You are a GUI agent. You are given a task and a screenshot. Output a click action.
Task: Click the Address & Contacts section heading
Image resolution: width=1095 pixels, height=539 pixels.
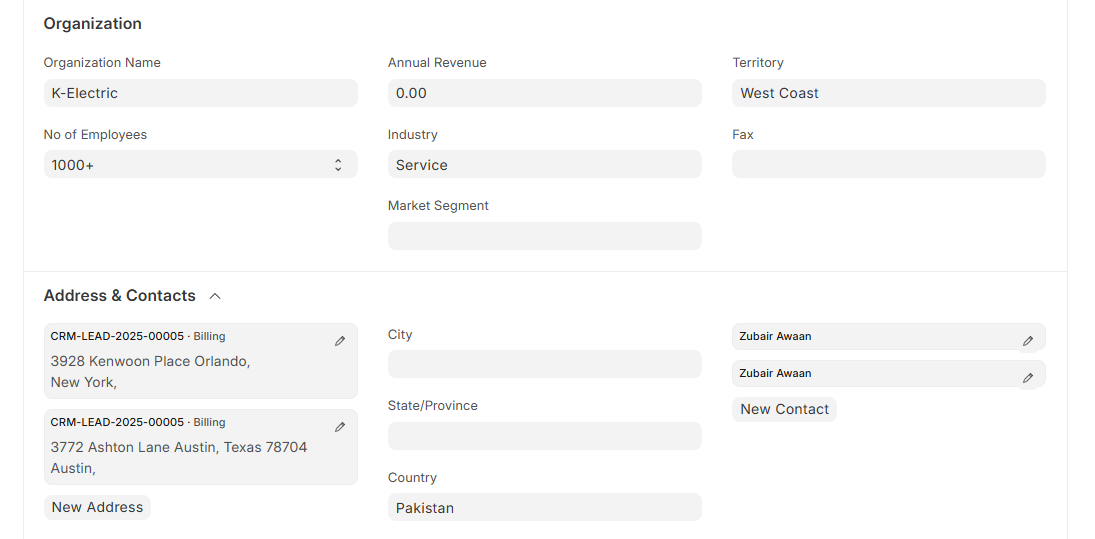pos(119,296)
